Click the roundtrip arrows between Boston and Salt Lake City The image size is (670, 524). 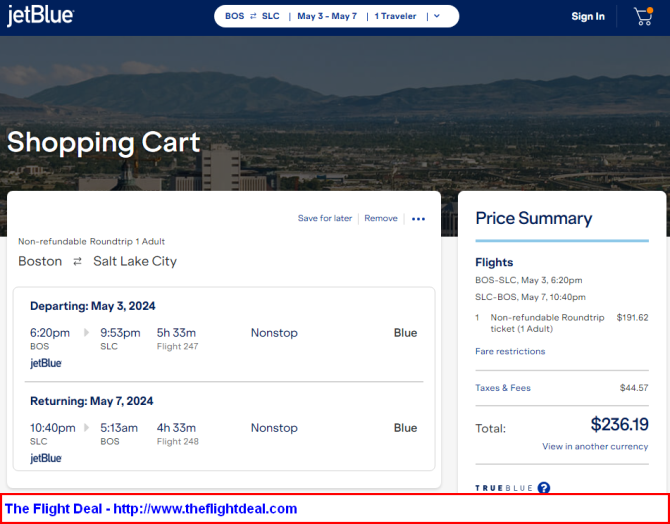(77, 262)
